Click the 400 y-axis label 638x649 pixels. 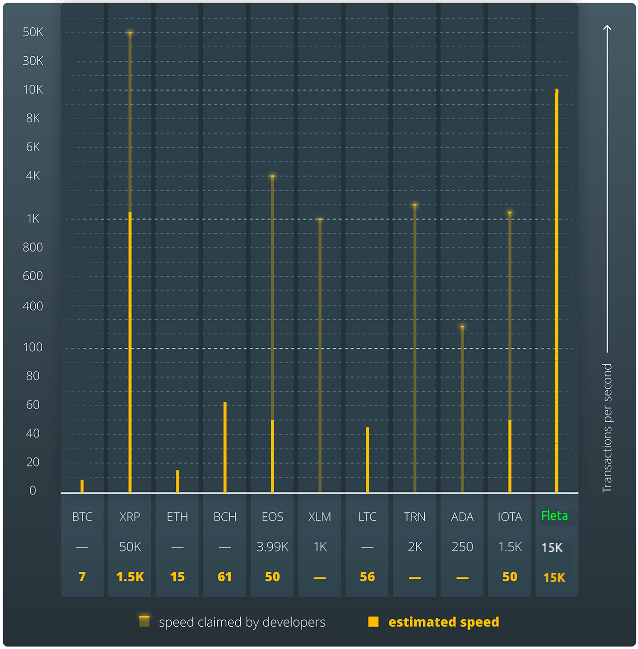pos(33,306)
